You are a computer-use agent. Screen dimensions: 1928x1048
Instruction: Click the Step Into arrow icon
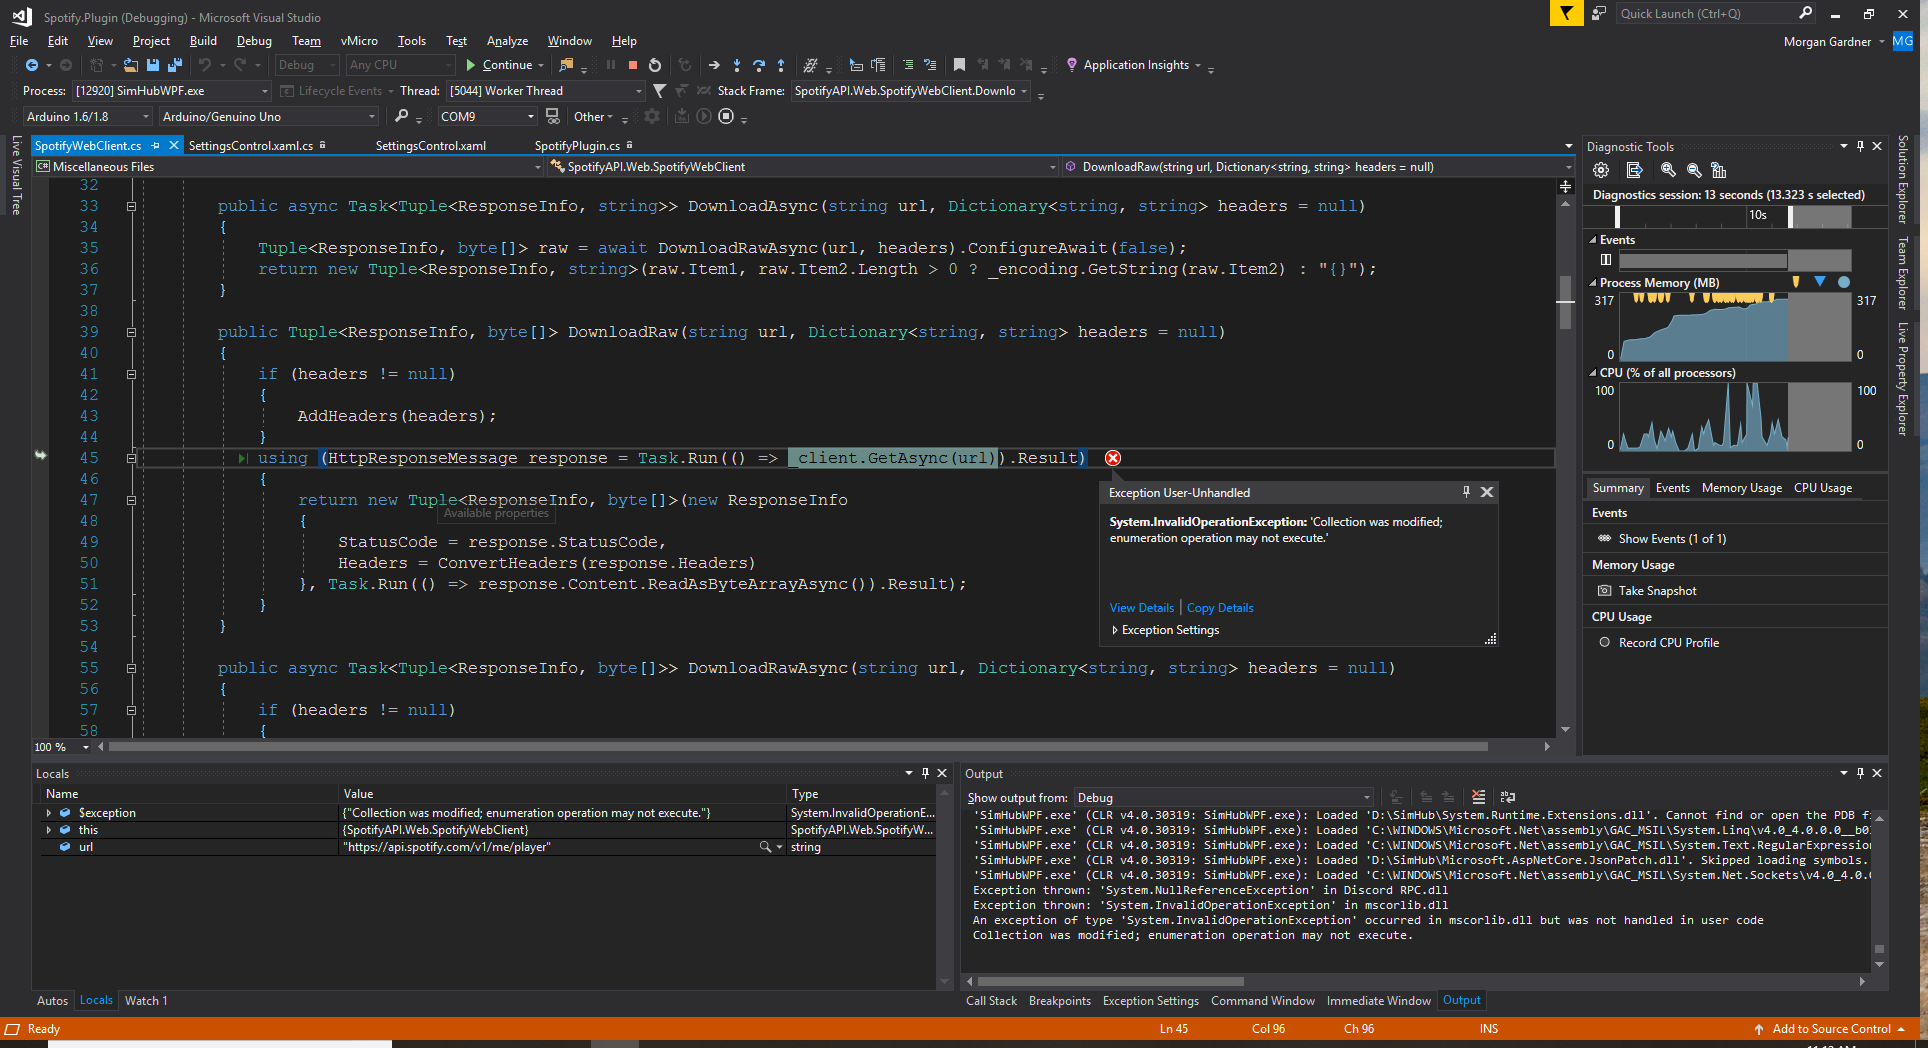coord(737,65)
